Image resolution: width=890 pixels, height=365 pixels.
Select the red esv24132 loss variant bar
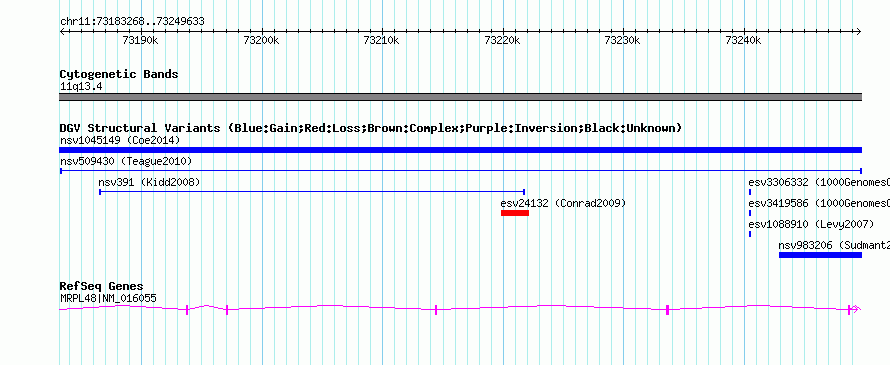coord(515,213)
